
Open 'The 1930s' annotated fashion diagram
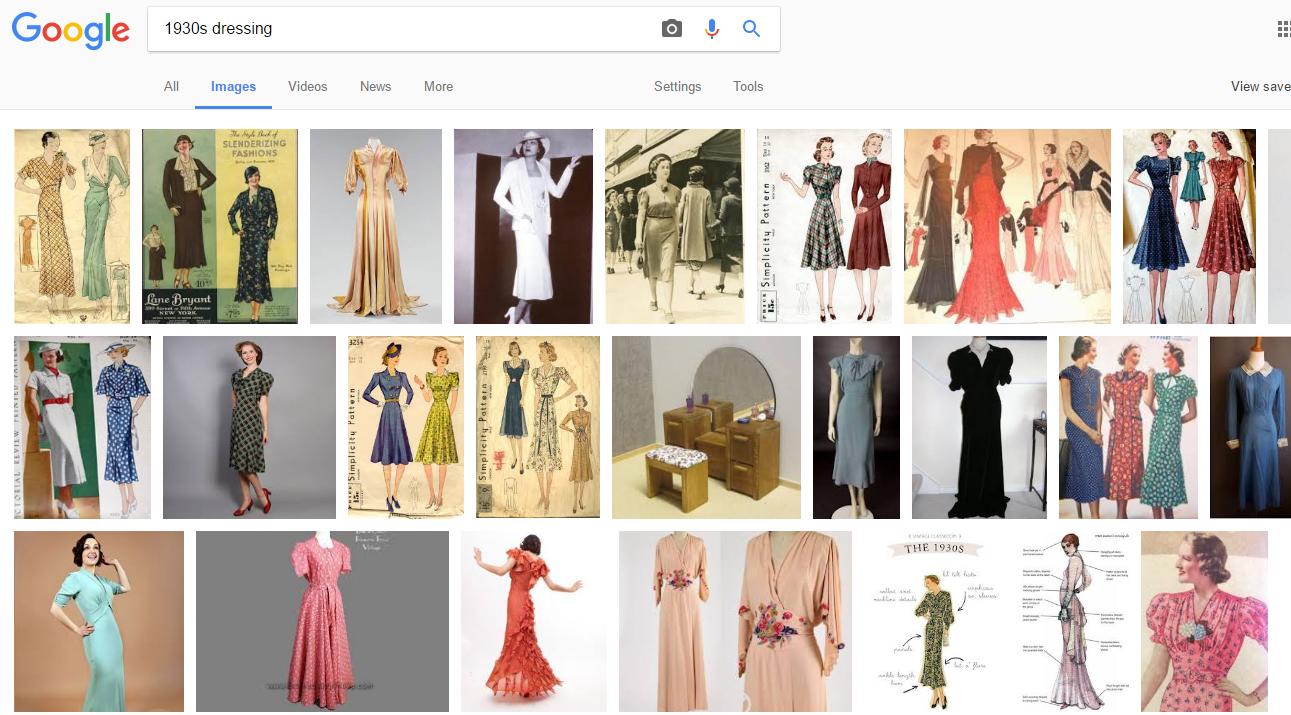[x=936, y=622]
